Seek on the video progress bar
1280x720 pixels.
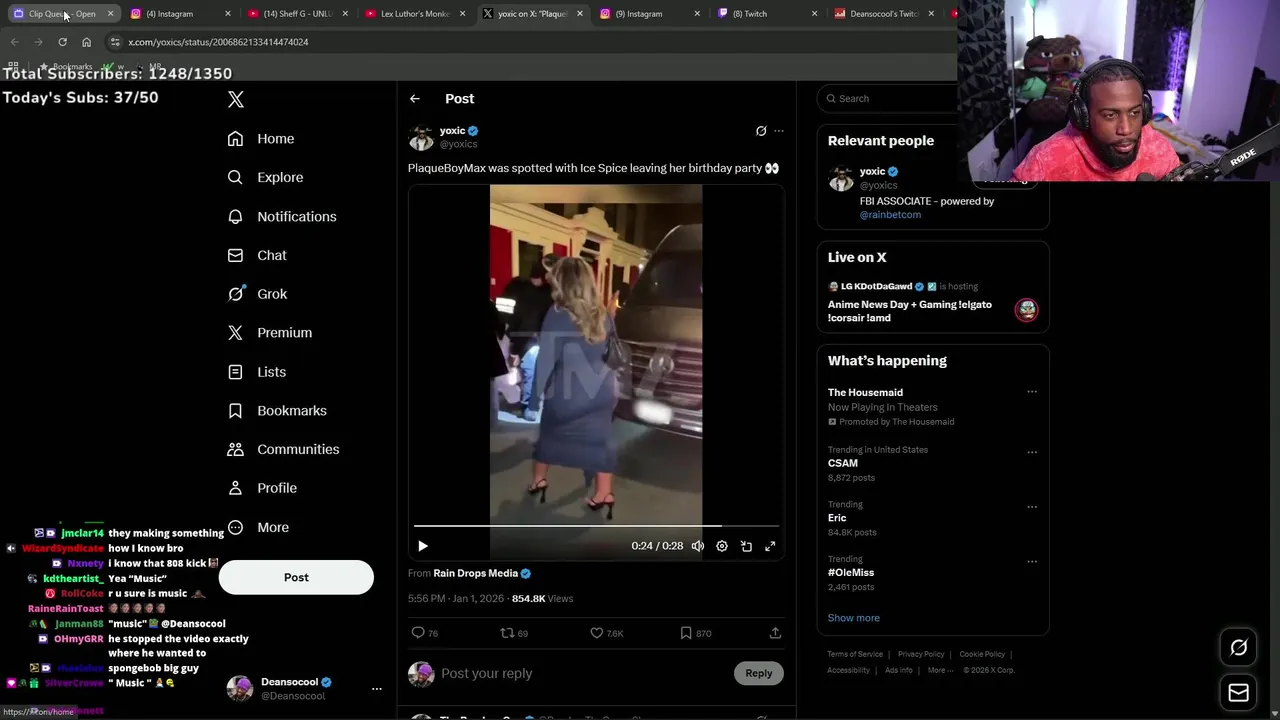[x=596, y=525]
